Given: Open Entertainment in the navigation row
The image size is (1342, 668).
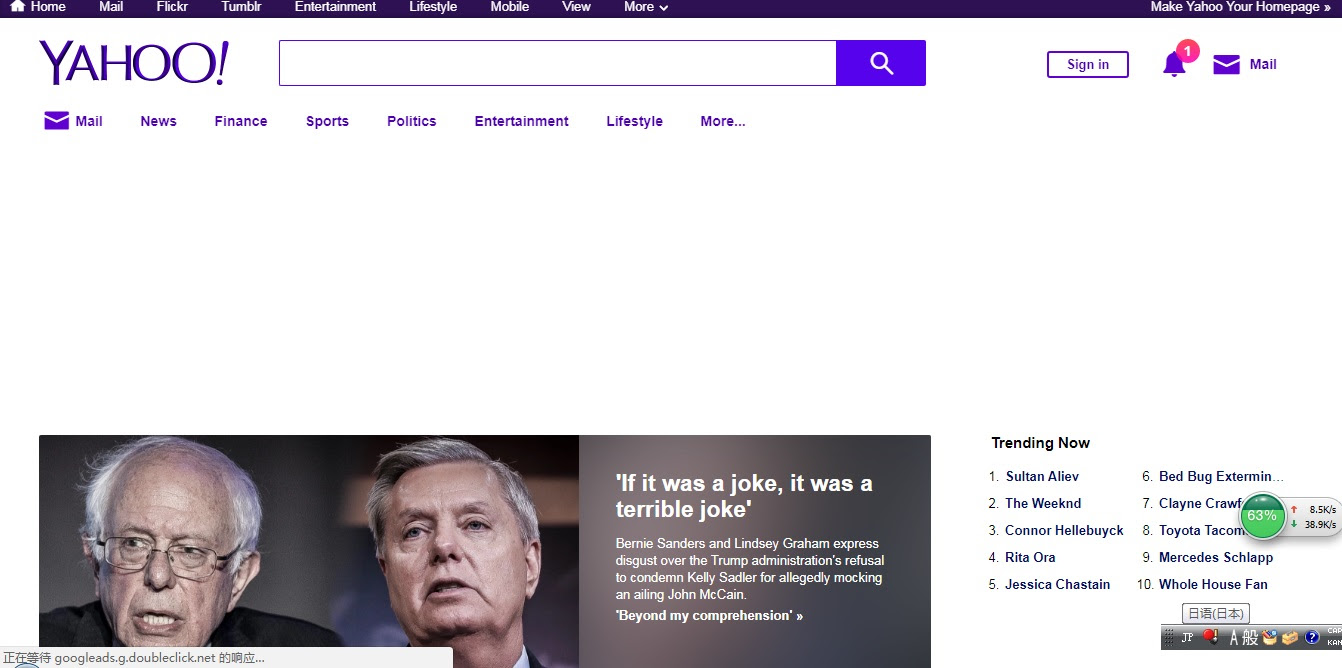Looking at the screenshot, I should (x=521, y=121).
